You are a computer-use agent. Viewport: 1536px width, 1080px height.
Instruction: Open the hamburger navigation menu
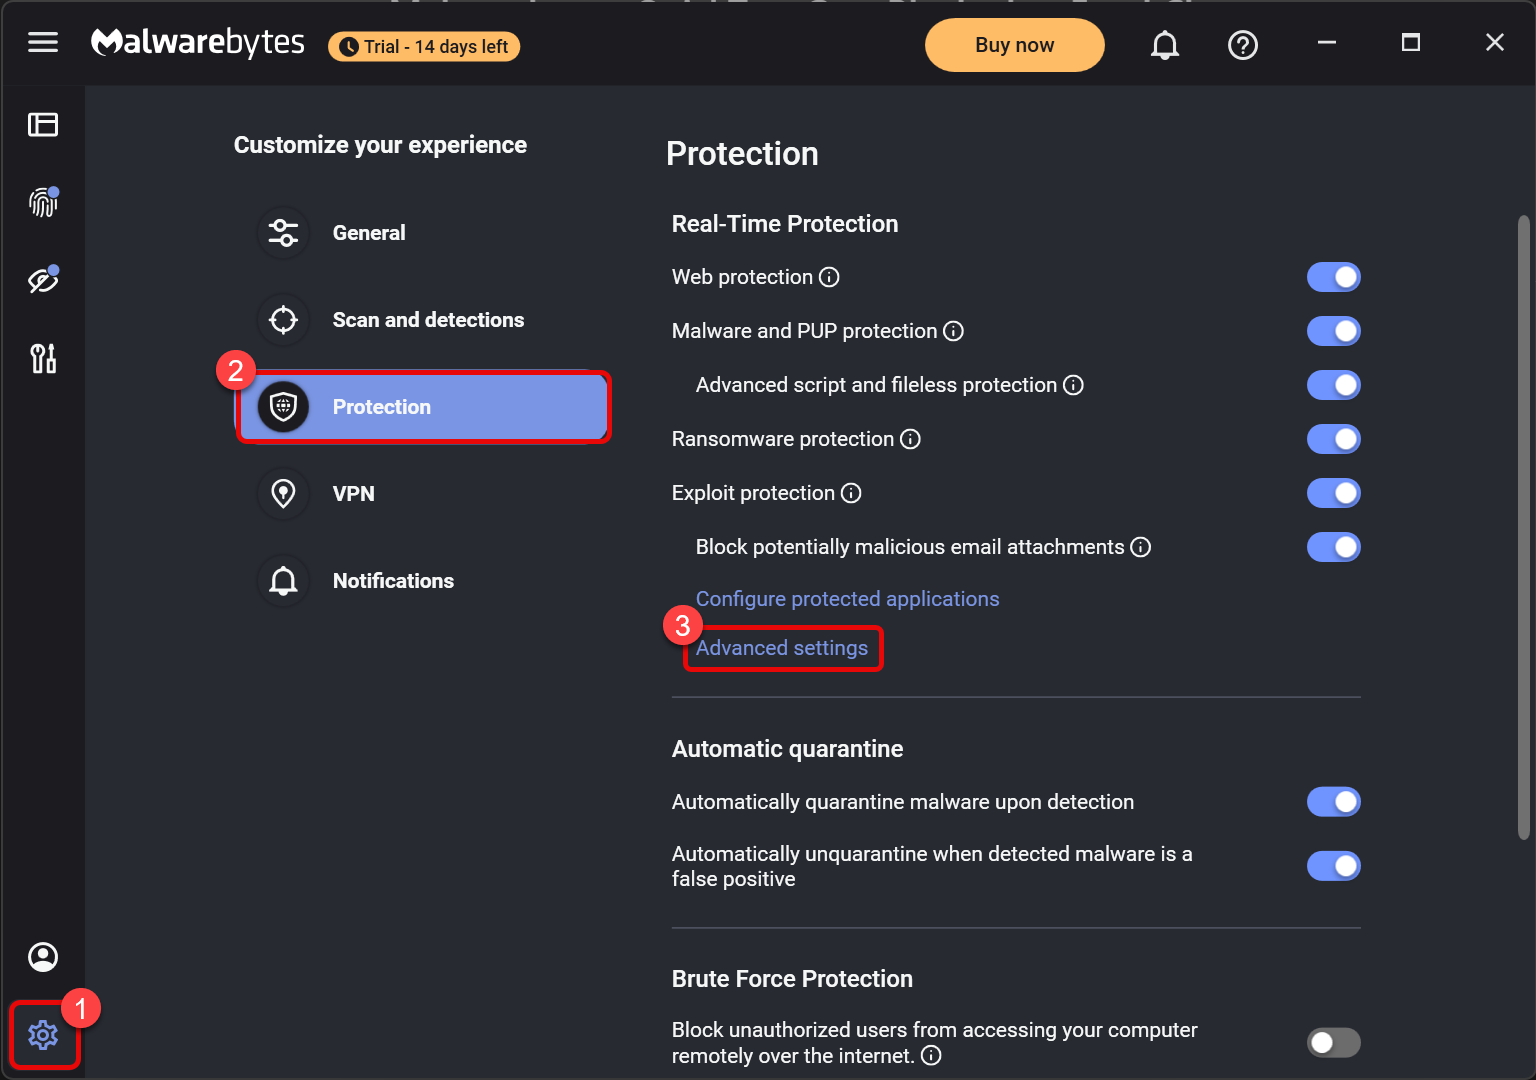43,43
